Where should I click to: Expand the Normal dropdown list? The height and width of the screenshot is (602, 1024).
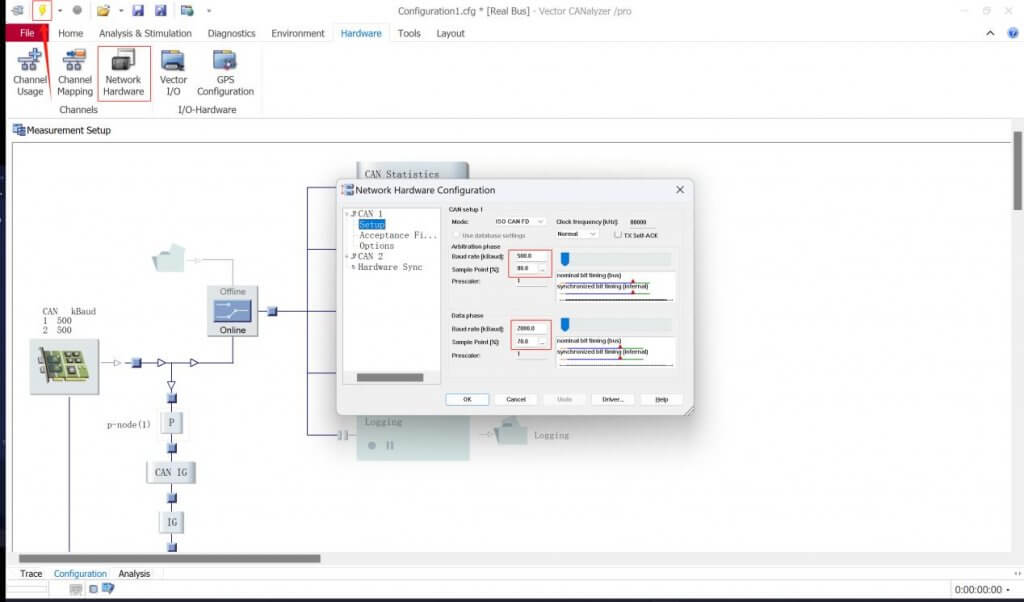coord(577,234)
